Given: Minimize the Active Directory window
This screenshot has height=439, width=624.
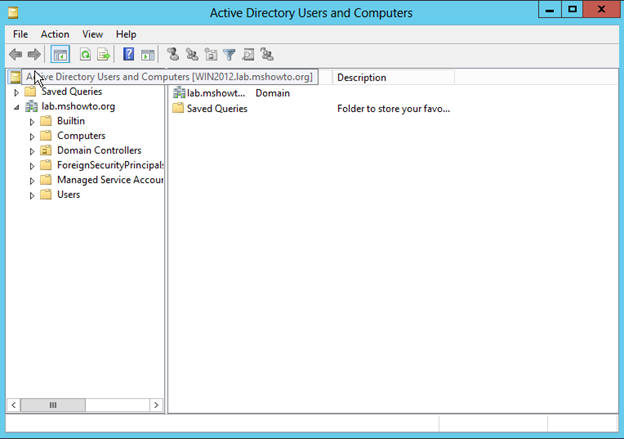Looking at the screenshot, I should tap(550, 10).
